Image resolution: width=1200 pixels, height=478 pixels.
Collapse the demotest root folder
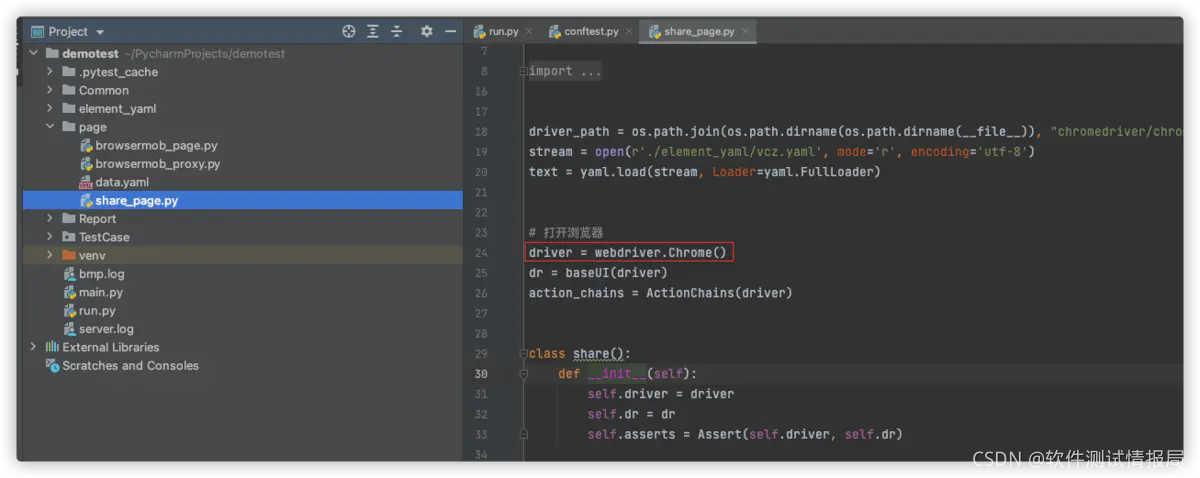(x=34, y=54)
